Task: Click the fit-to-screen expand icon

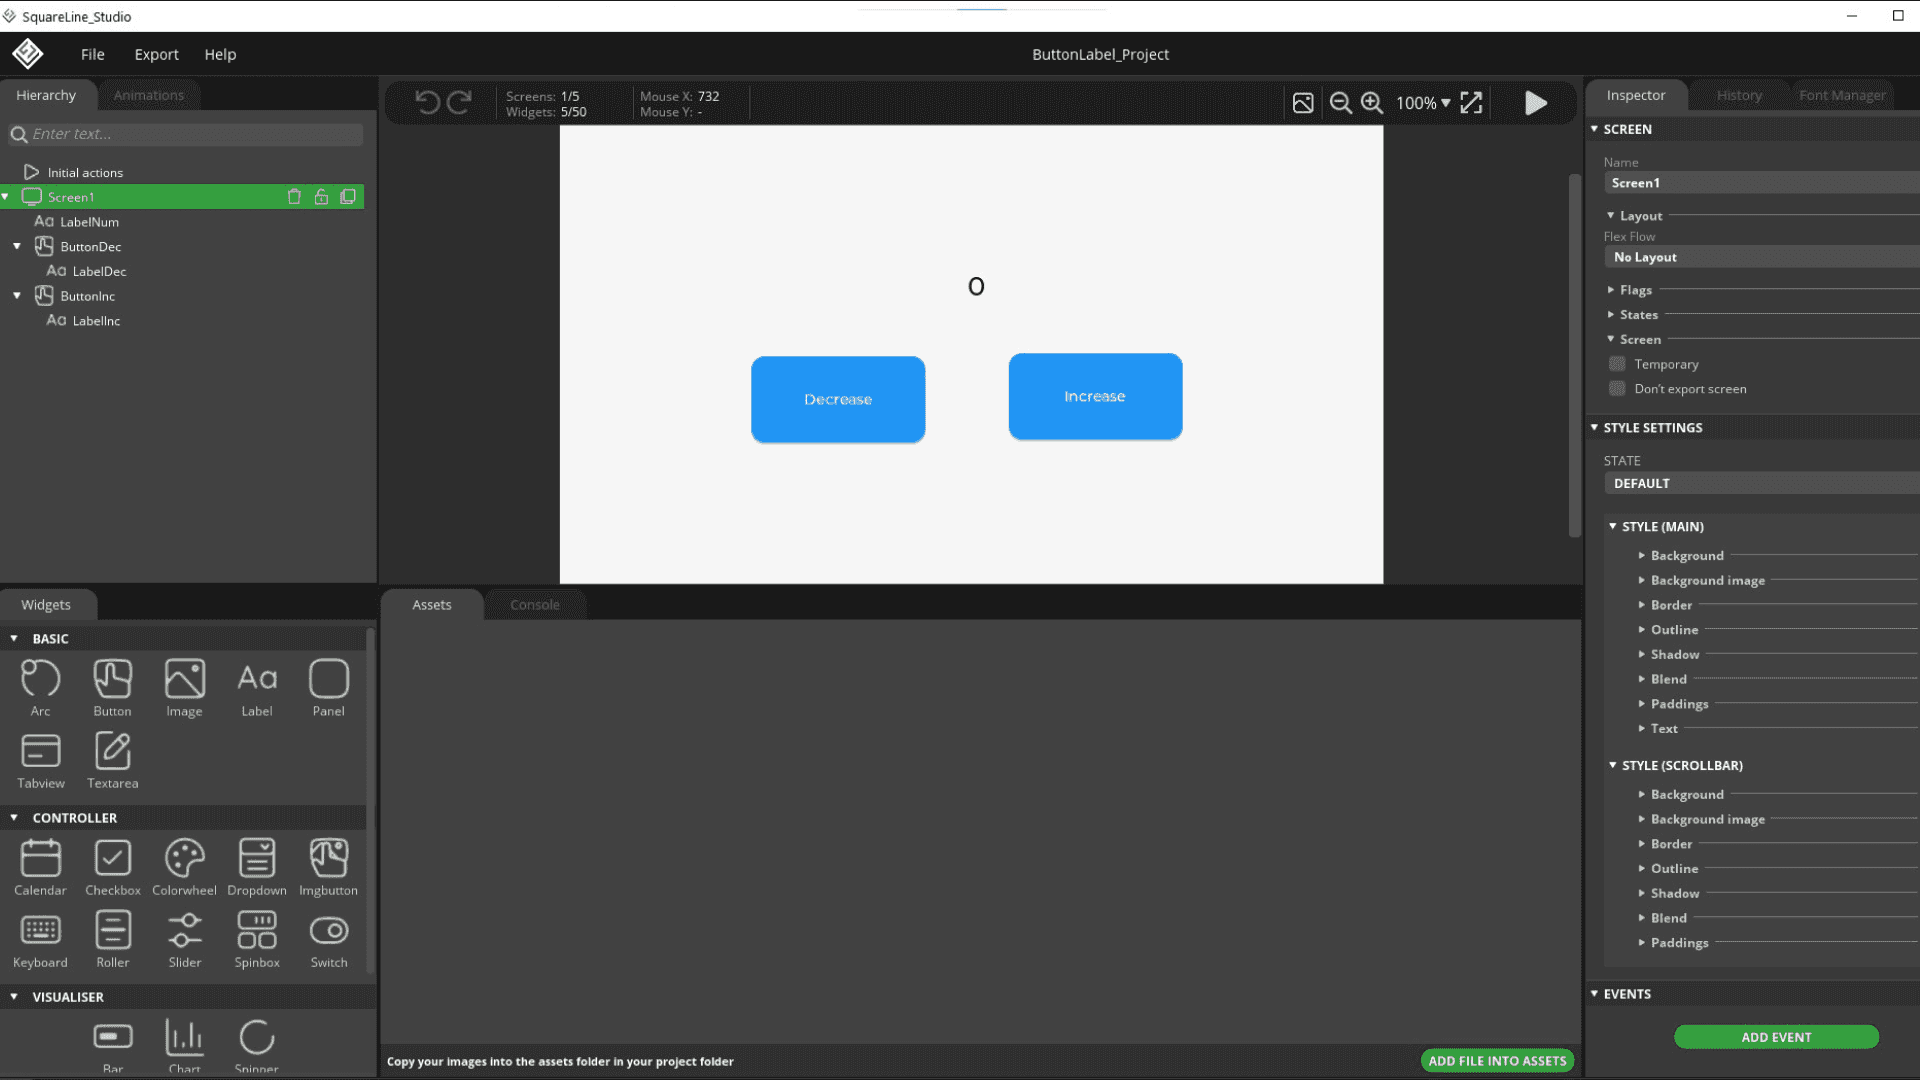Action: coord(1471,103)
